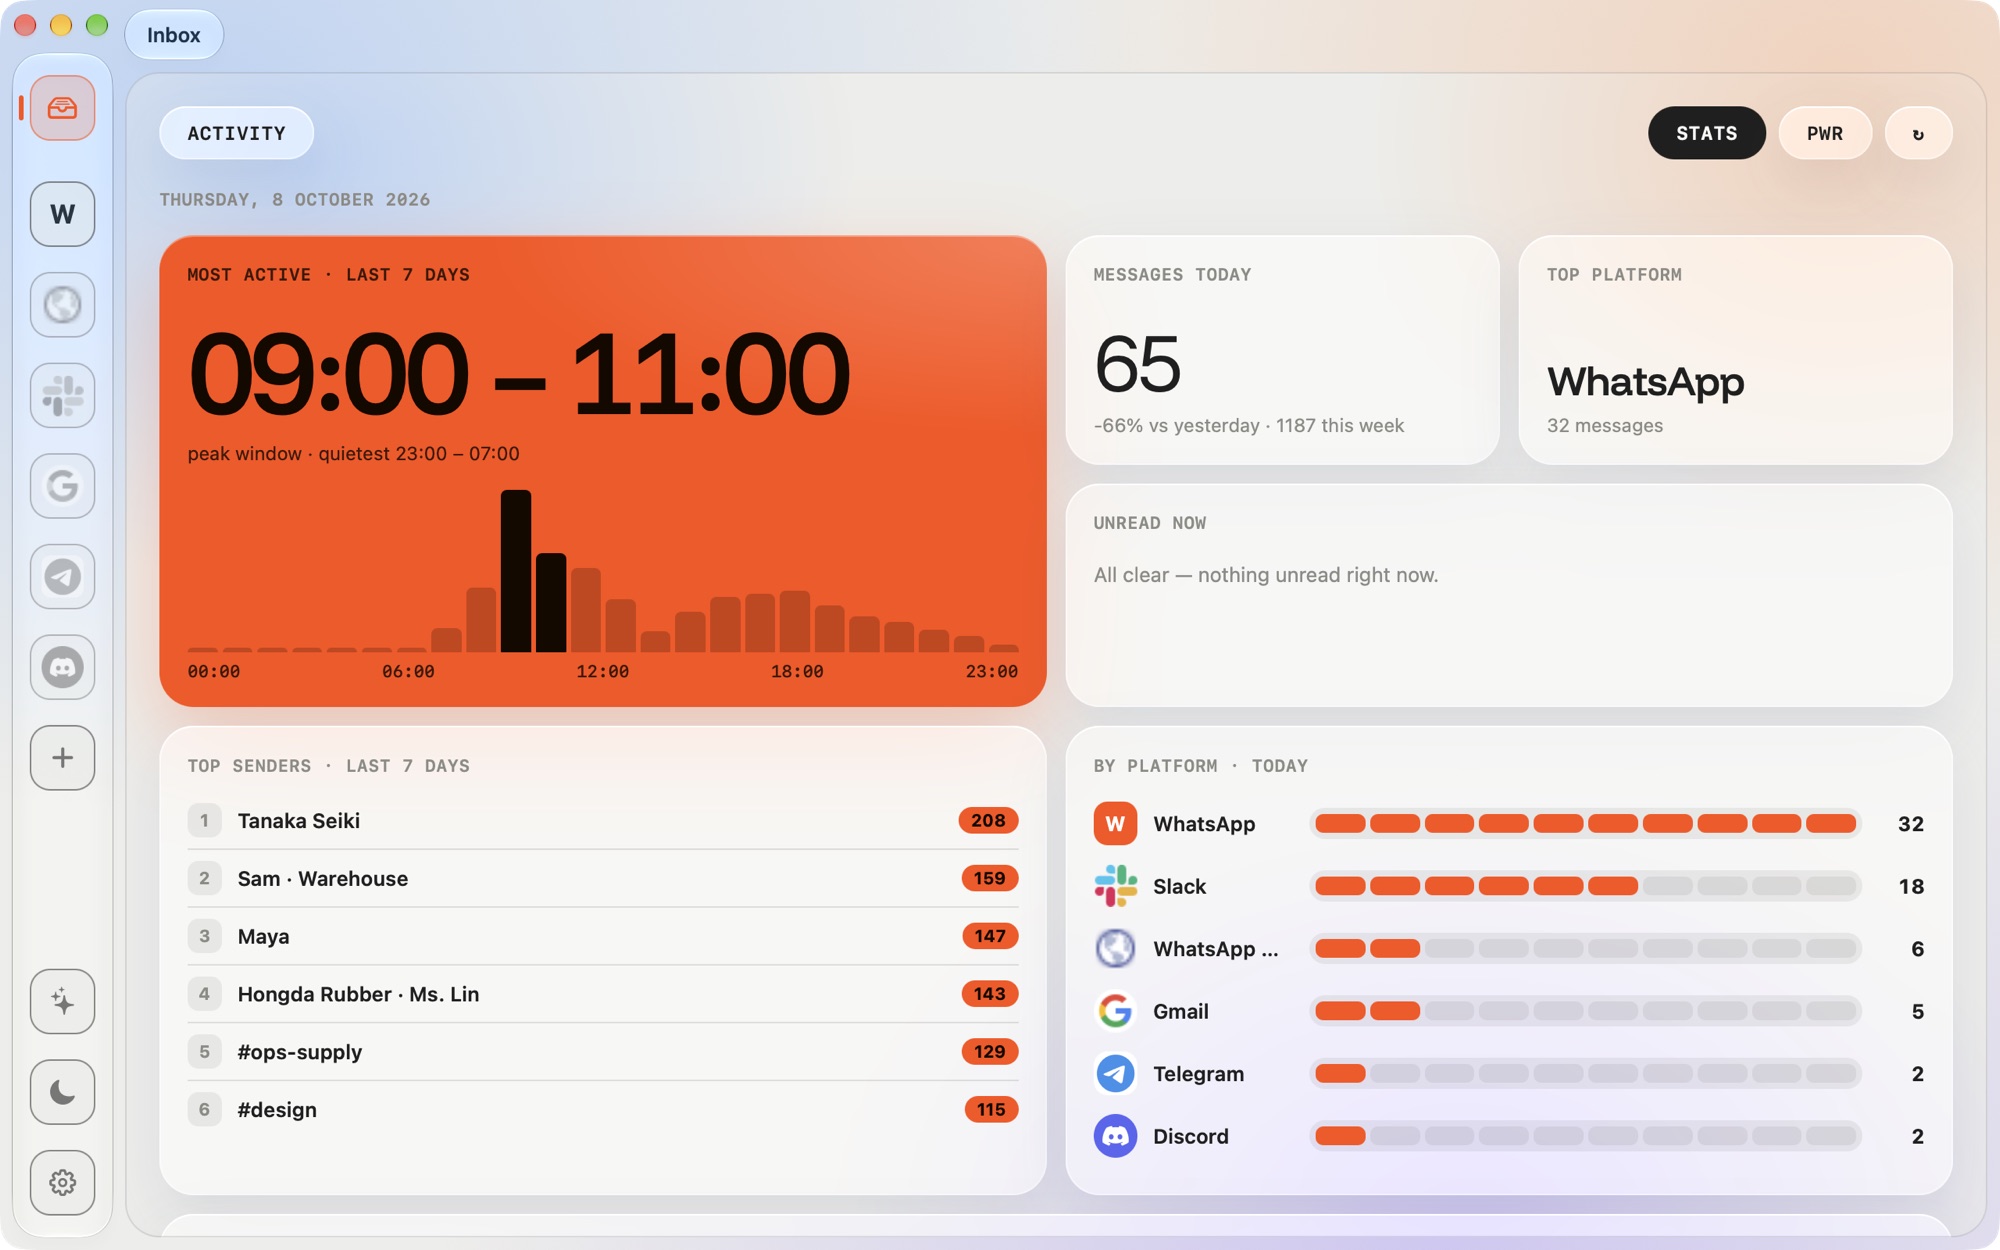This screenshot has width=2000, height=1250.
Task: Click the tallest bar in activity chart
Action: [516, 571]
